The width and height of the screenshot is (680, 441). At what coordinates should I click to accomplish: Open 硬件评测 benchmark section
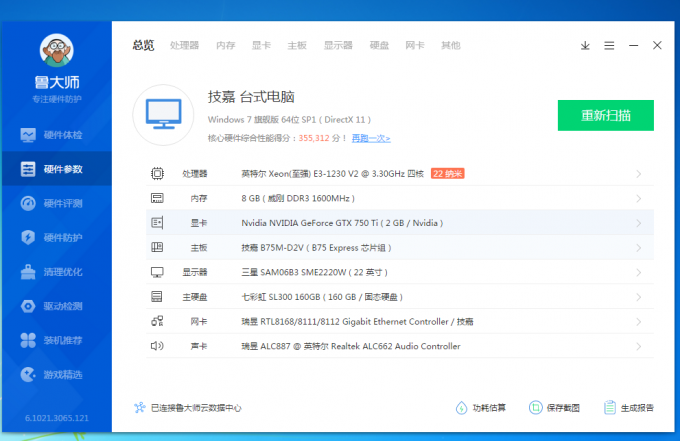pyautogui.click(x=56, y=203)
